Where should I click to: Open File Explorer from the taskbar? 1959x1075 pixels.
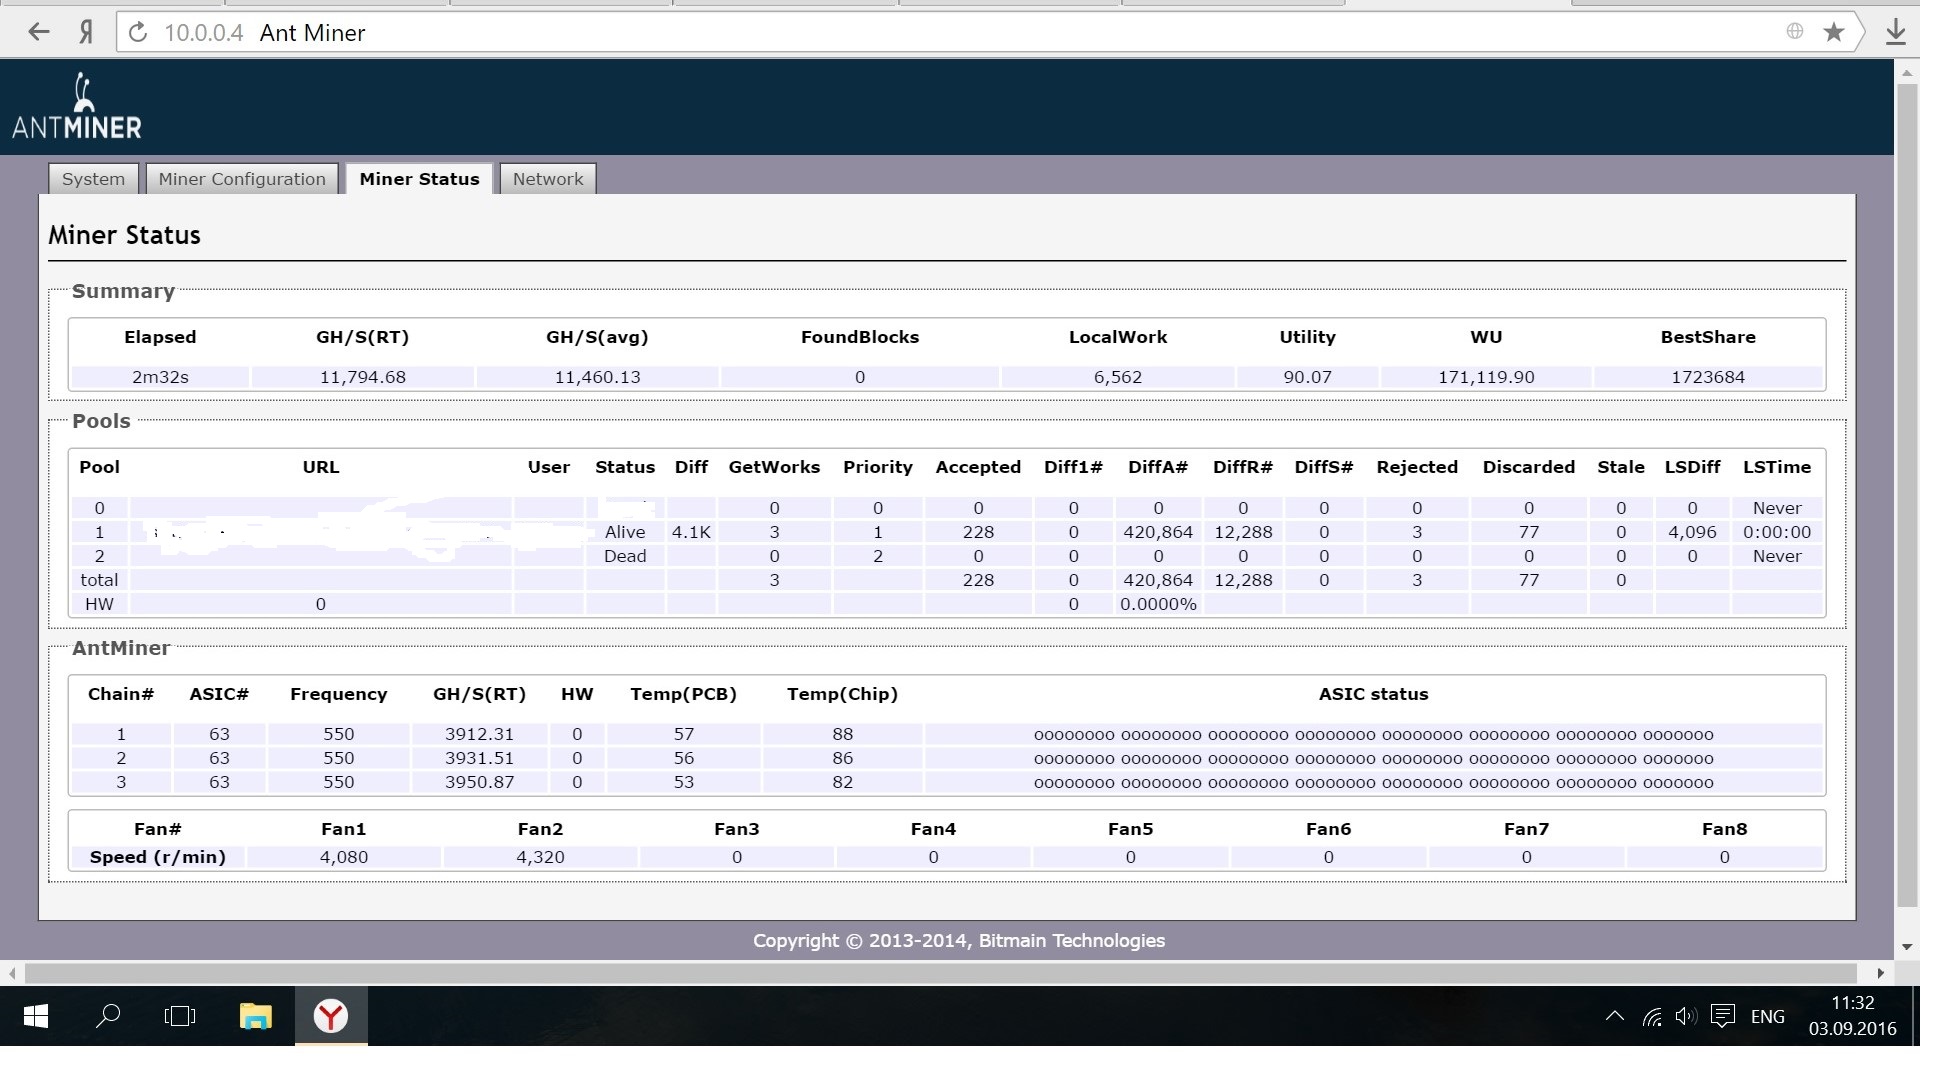click(256, 1016)
